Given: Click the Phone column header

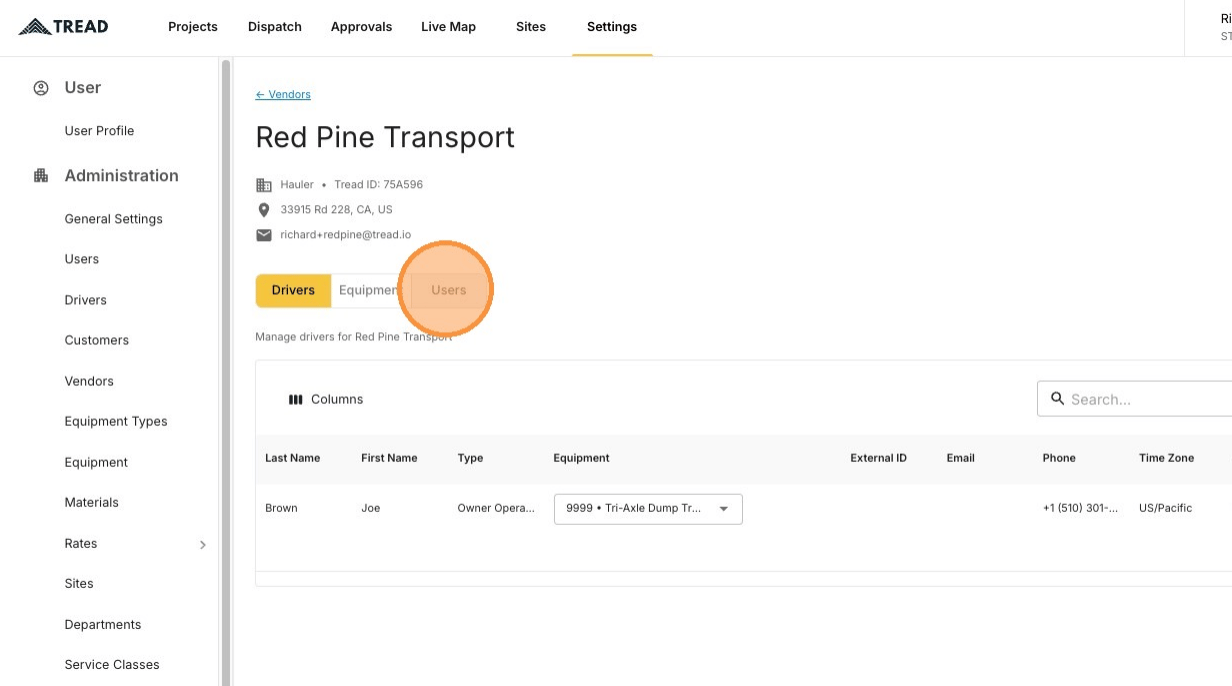Looking at the screenshot, I should coord(1059,458).
